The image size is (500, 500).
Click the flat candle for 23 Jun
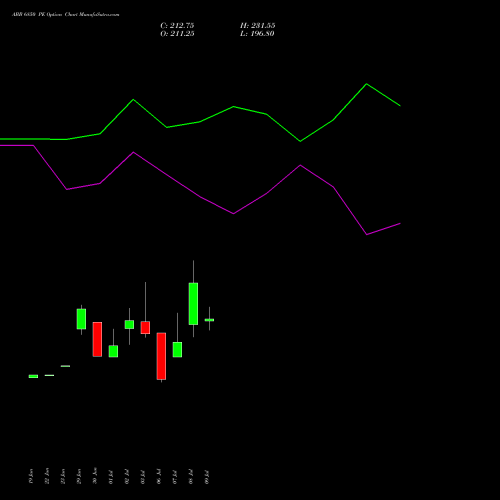tap(65, 366)
